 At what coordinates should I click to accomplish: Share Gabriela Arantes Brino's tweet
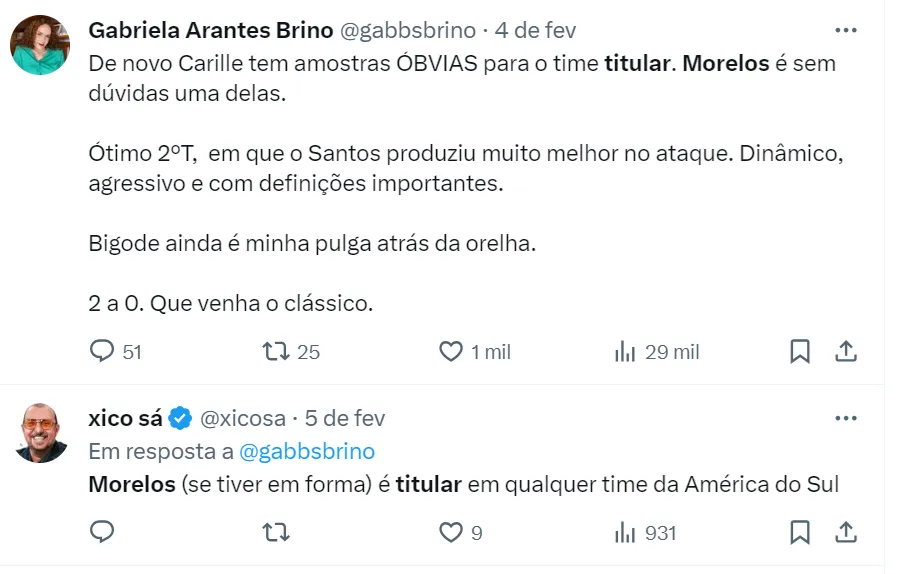(845, 351)
